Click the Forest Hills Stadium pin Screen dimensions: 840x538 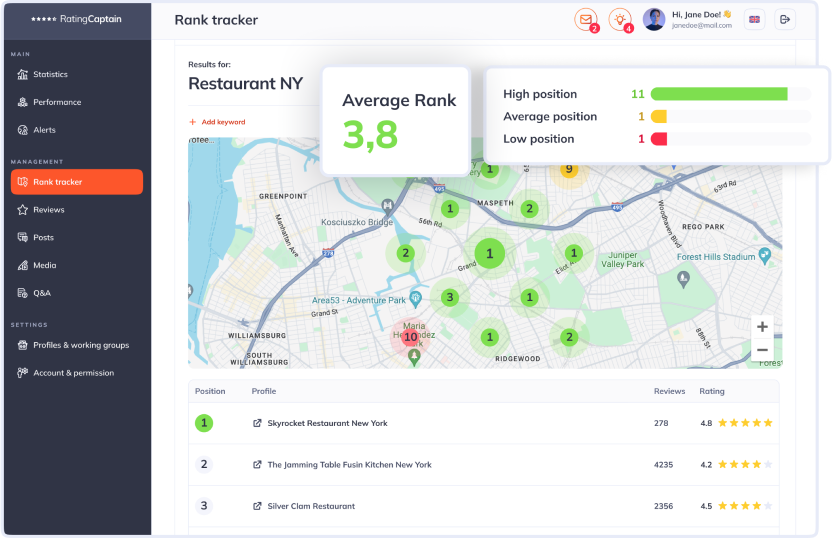(x=765, y=256)
